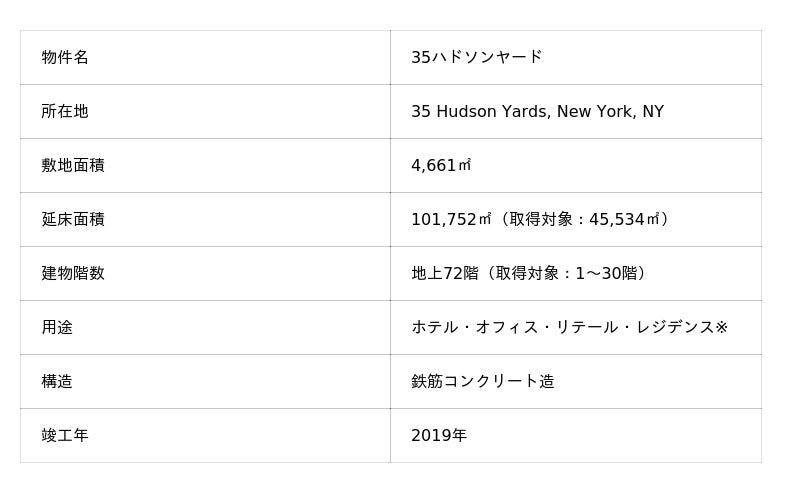This screenshot has height=493, width=800.
Task: Click the 所在地 row label
Action: point(65,111)
